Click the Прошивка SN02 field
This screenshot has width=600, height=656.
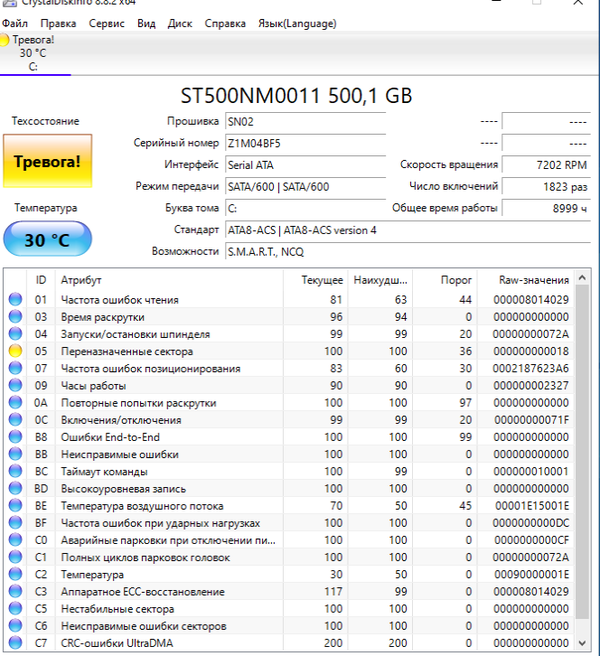[x=304, y=121]
